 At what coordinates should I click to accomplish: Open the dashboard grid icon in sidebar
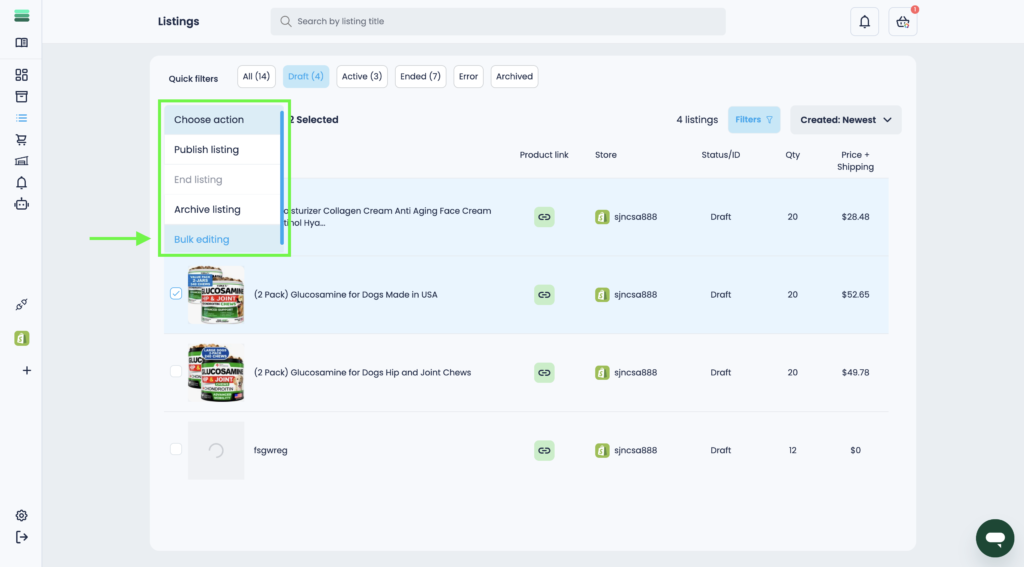pos(22,75)
